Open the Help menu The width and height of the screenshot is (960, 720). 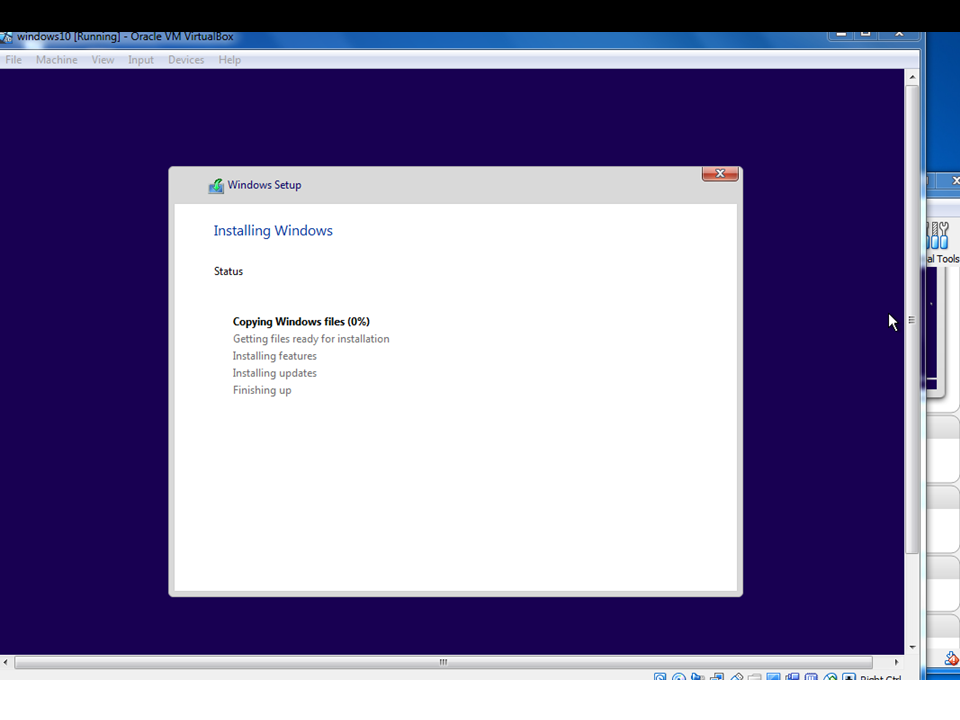coord(229,60)
